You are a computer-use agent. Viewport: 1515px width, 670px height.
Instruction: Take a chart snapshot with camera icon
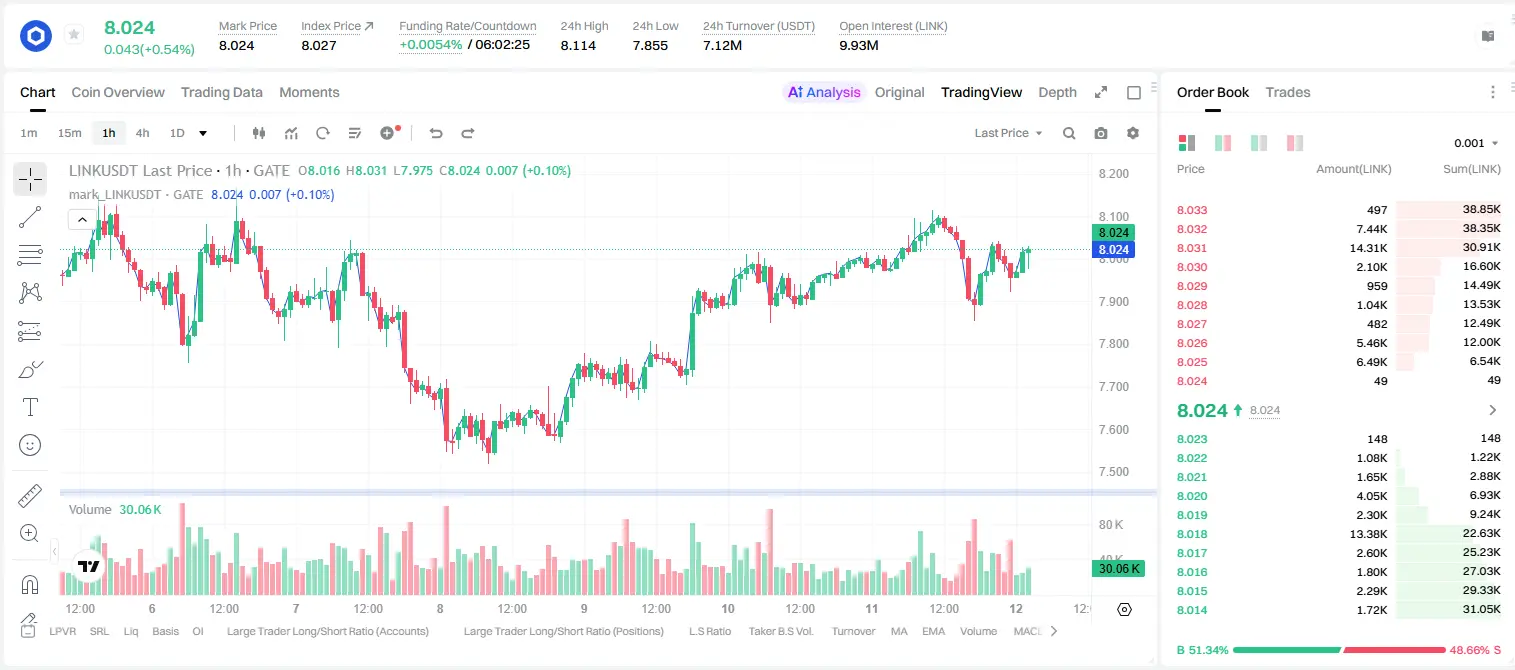pos(1101,133)
